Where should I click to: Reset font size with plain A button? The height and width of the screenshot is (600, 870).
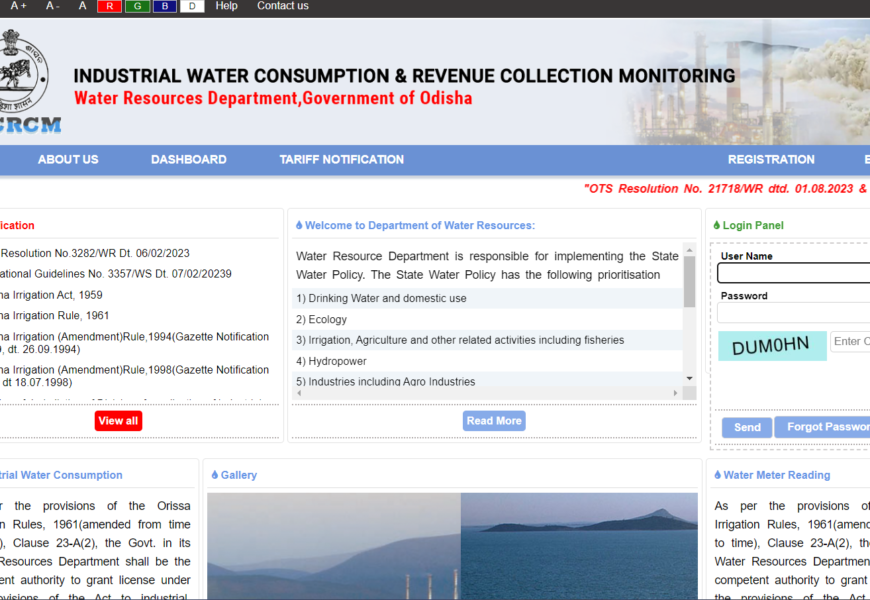click(83, 6)
